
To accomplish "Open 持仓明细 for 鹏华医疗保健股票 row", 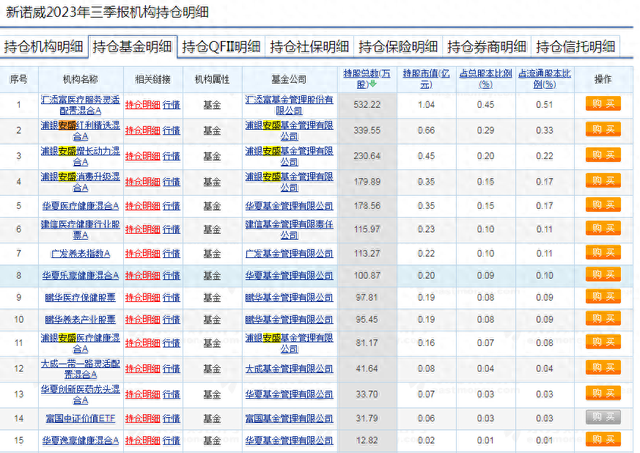I will [x=142, y=298].
